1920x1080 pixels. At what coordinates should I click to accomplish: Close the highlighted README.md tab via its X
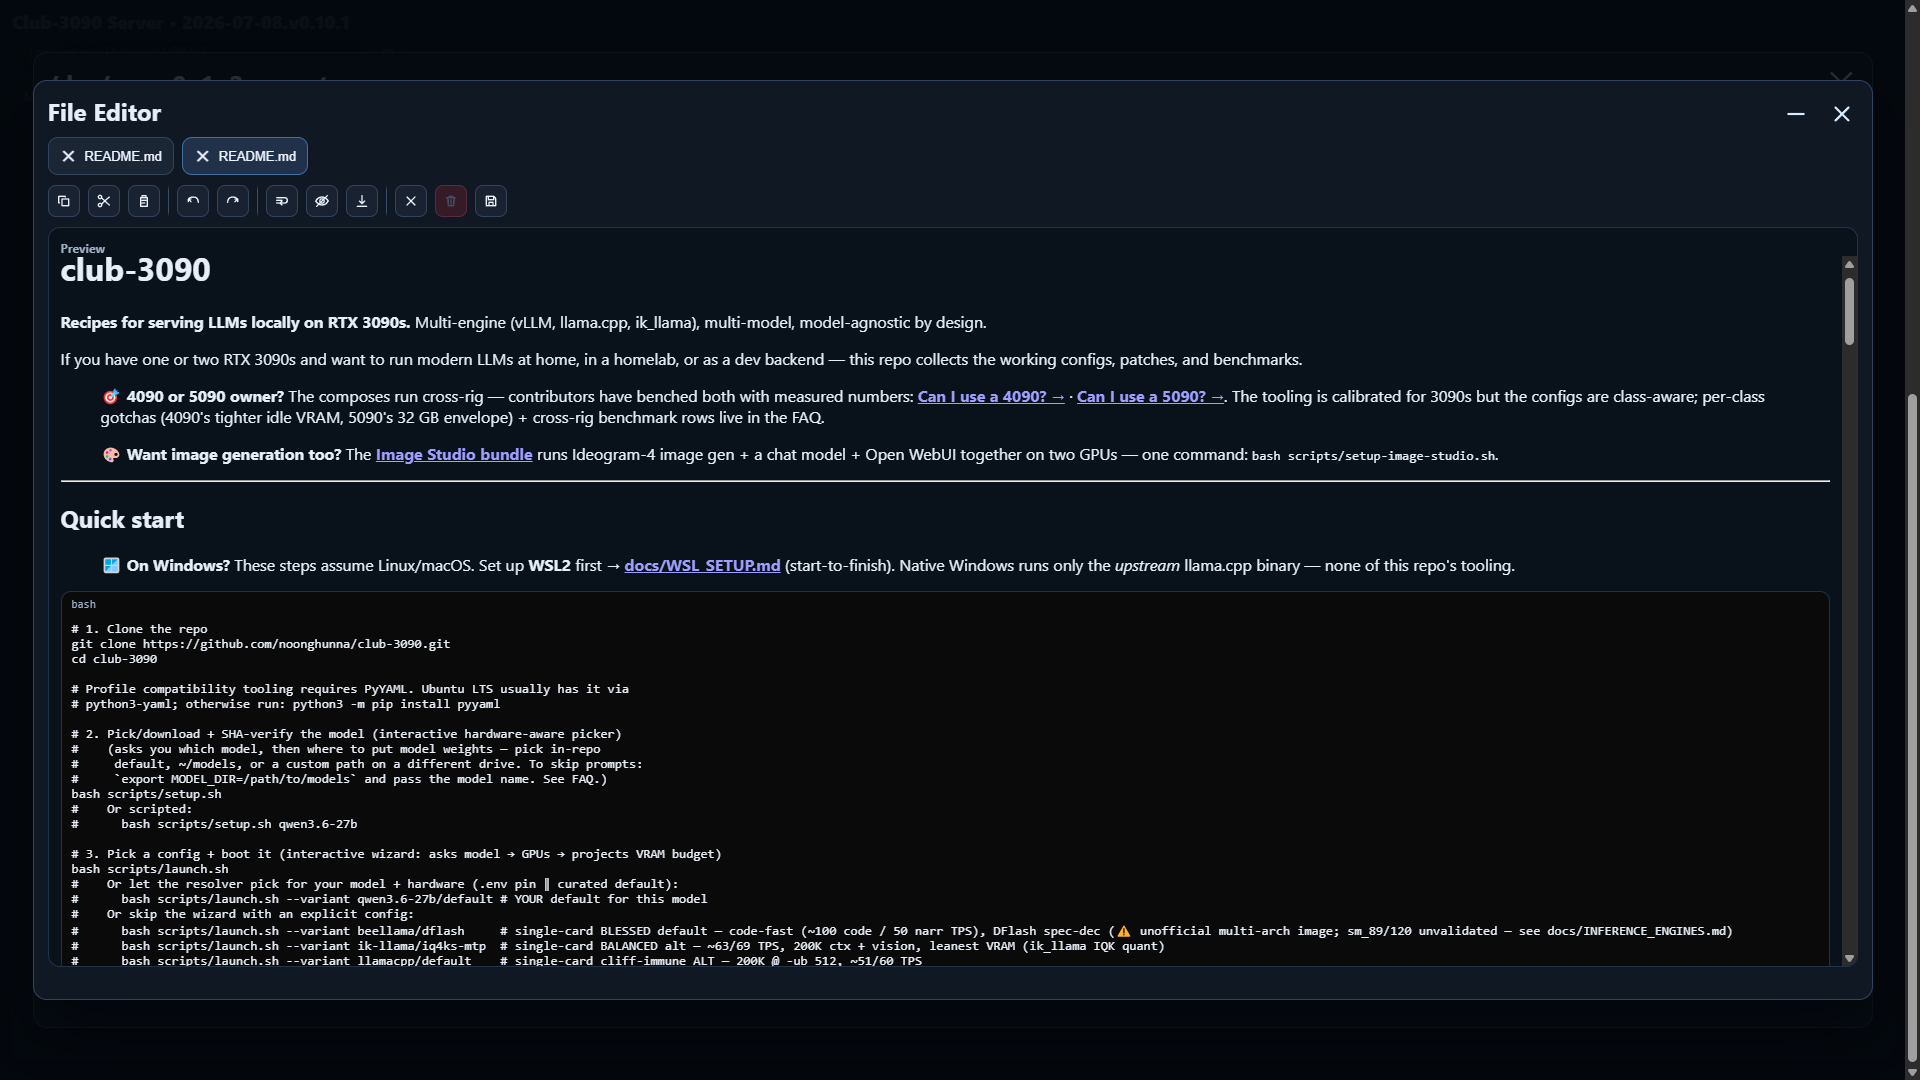[x=202, y=156]
